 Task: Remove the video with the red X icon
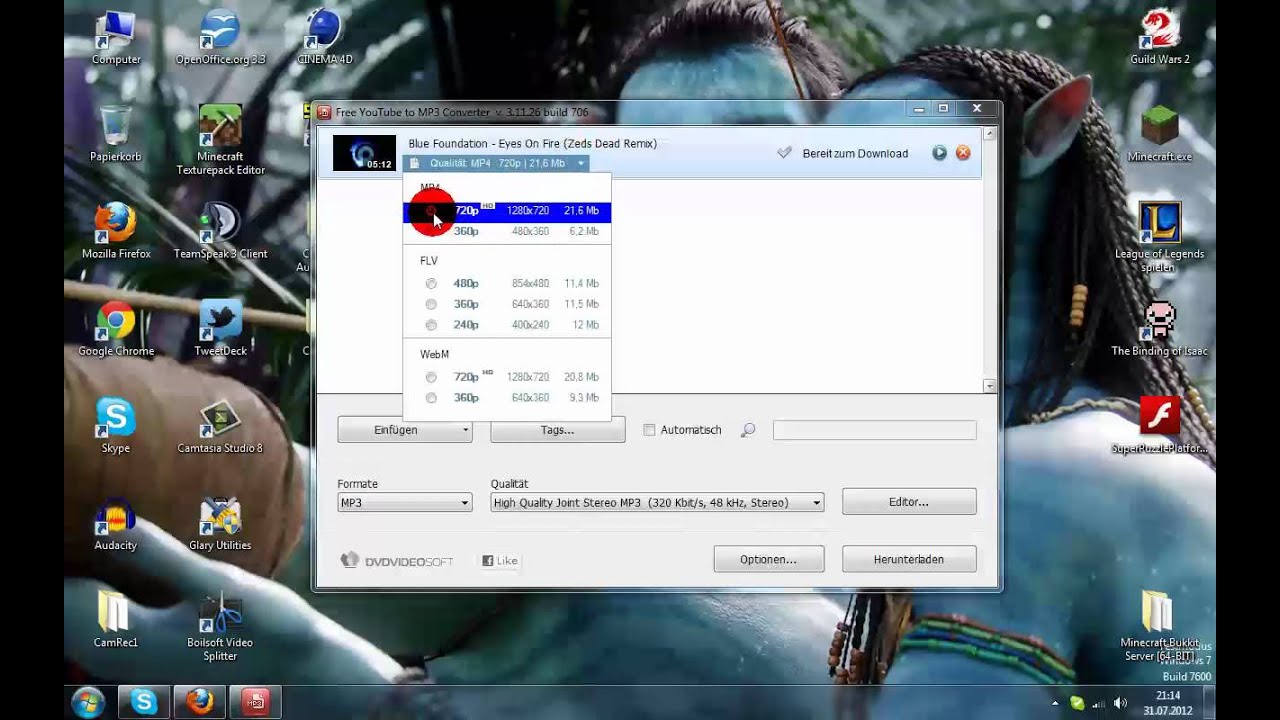coord(963,153)
